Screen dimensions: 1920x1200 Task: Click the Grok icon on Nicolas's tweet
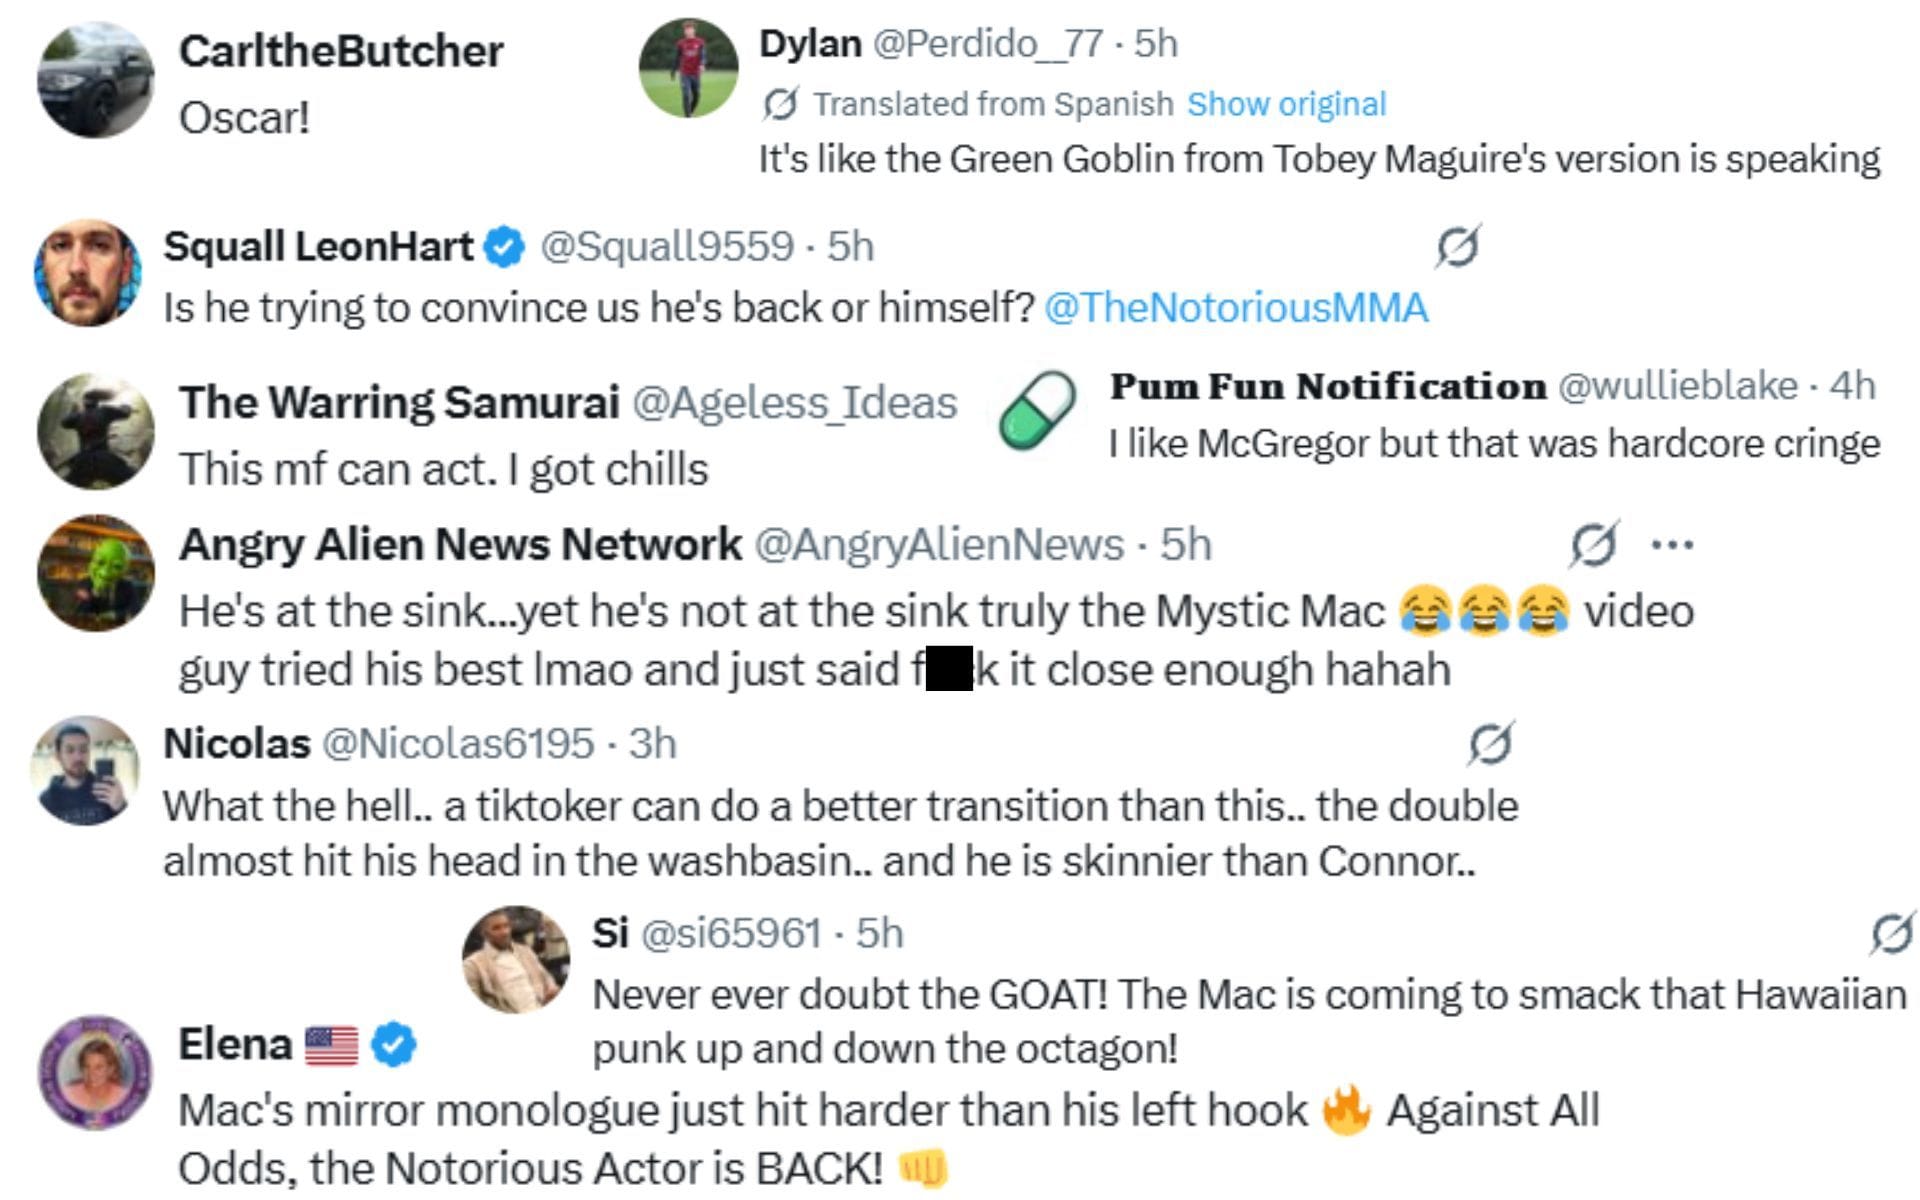[x=1490, y=743]
